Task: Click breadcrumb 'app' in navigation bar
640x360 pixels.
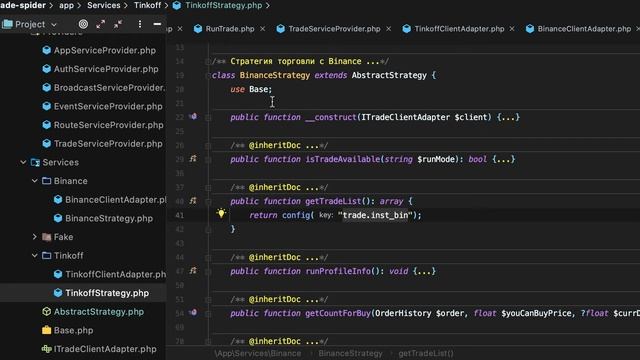Action: pos(66,6)
